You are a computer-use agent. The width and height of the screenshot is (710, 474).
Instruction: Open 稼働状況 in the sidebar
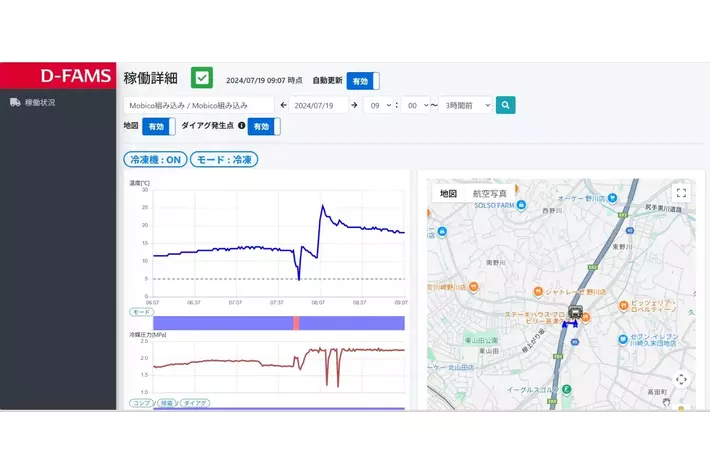pos(40,102)
